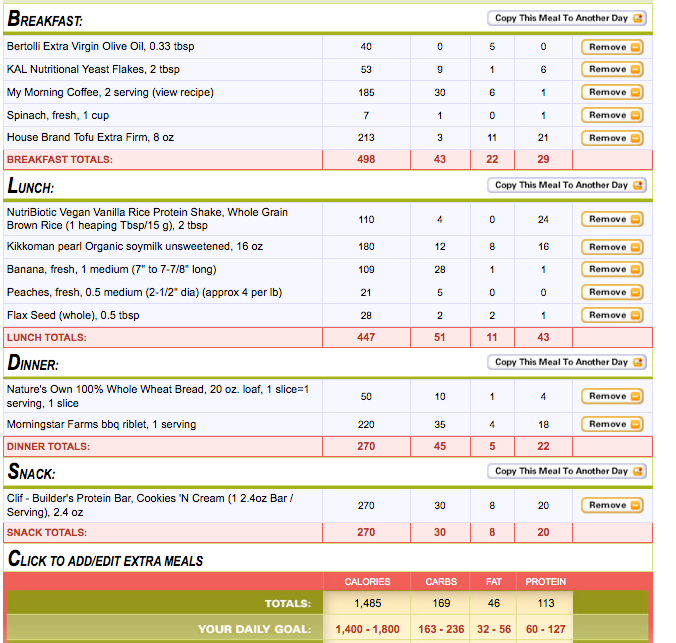Image resolution: width=676 pixels, height=643 pixels.
Task: Remove Morningstar Farms bbq riblet
Action: 611,424
